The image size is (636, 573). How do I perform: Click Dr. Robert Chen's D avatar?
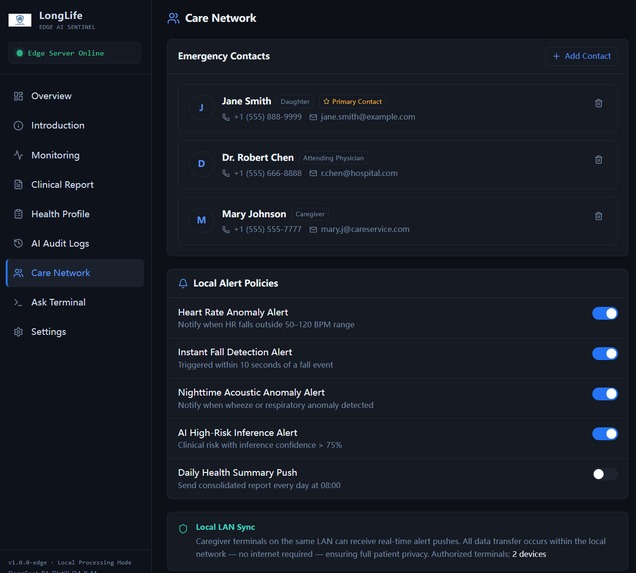201,164
